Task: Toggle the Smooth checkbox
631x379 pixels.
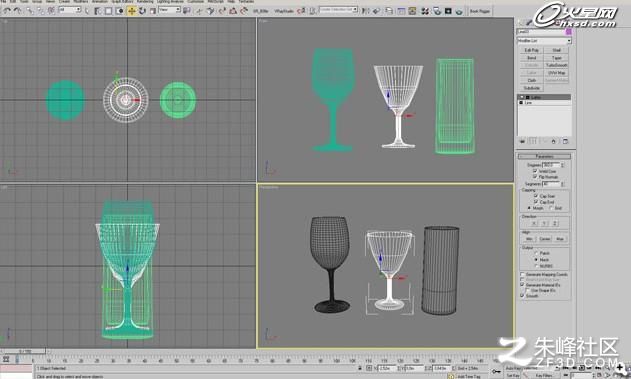Action: (x=522, y=295)
